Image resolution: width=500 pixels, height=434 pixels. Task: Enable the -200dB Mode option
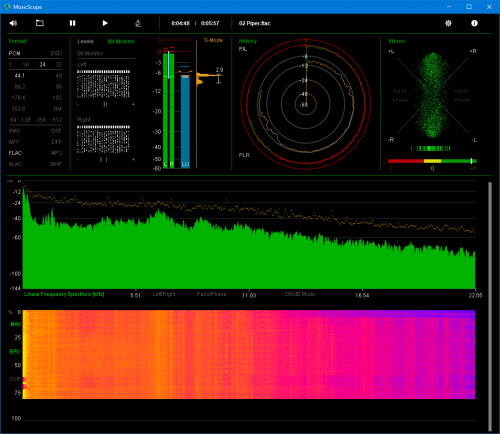pyautogui.click(x=299, y=294)
